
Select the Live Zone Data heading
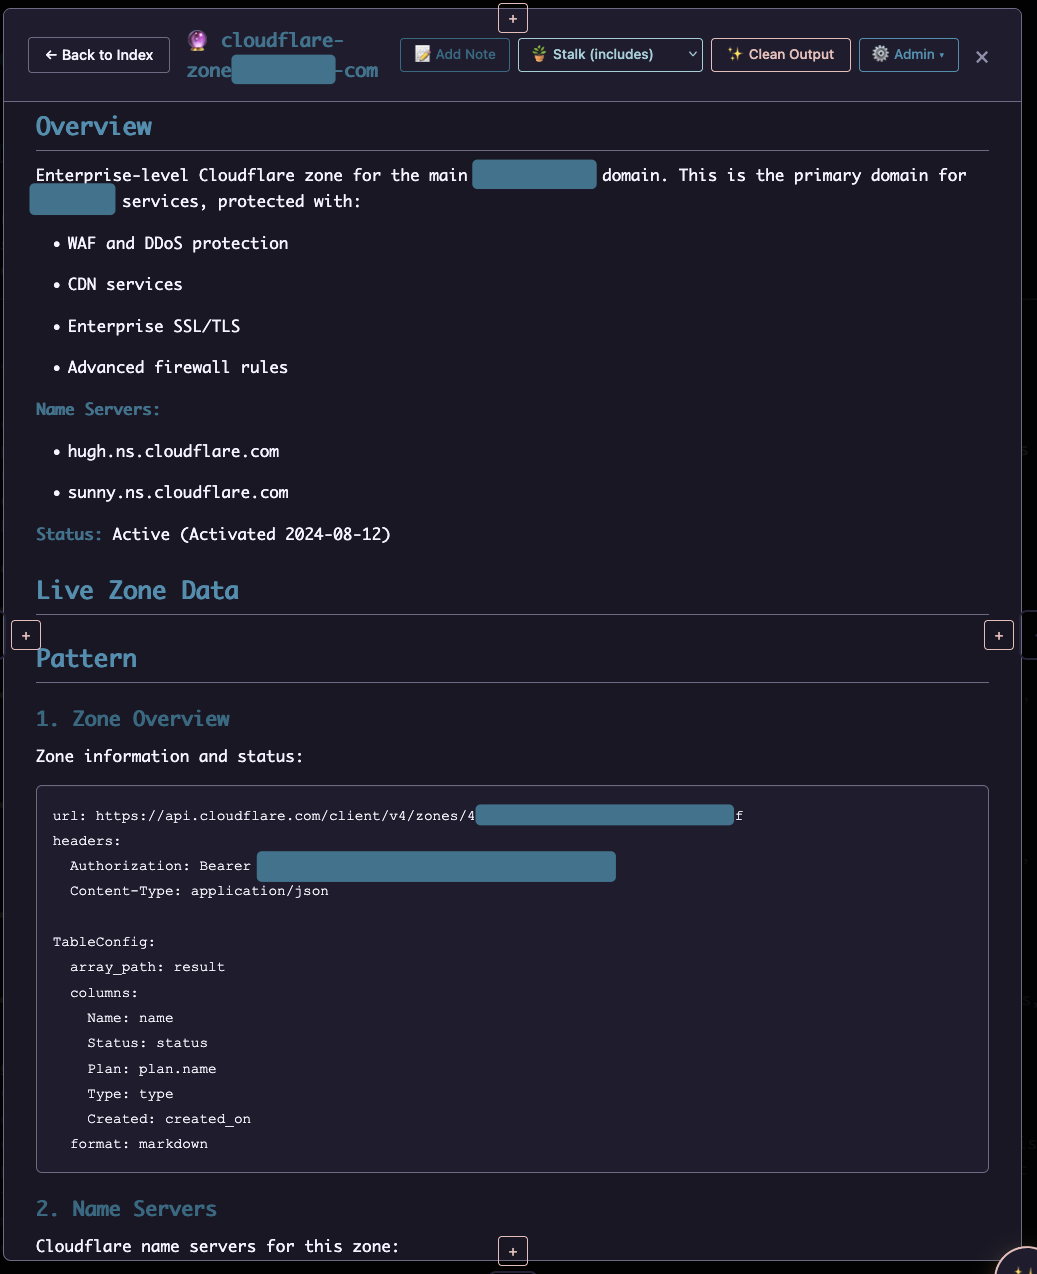137,591
